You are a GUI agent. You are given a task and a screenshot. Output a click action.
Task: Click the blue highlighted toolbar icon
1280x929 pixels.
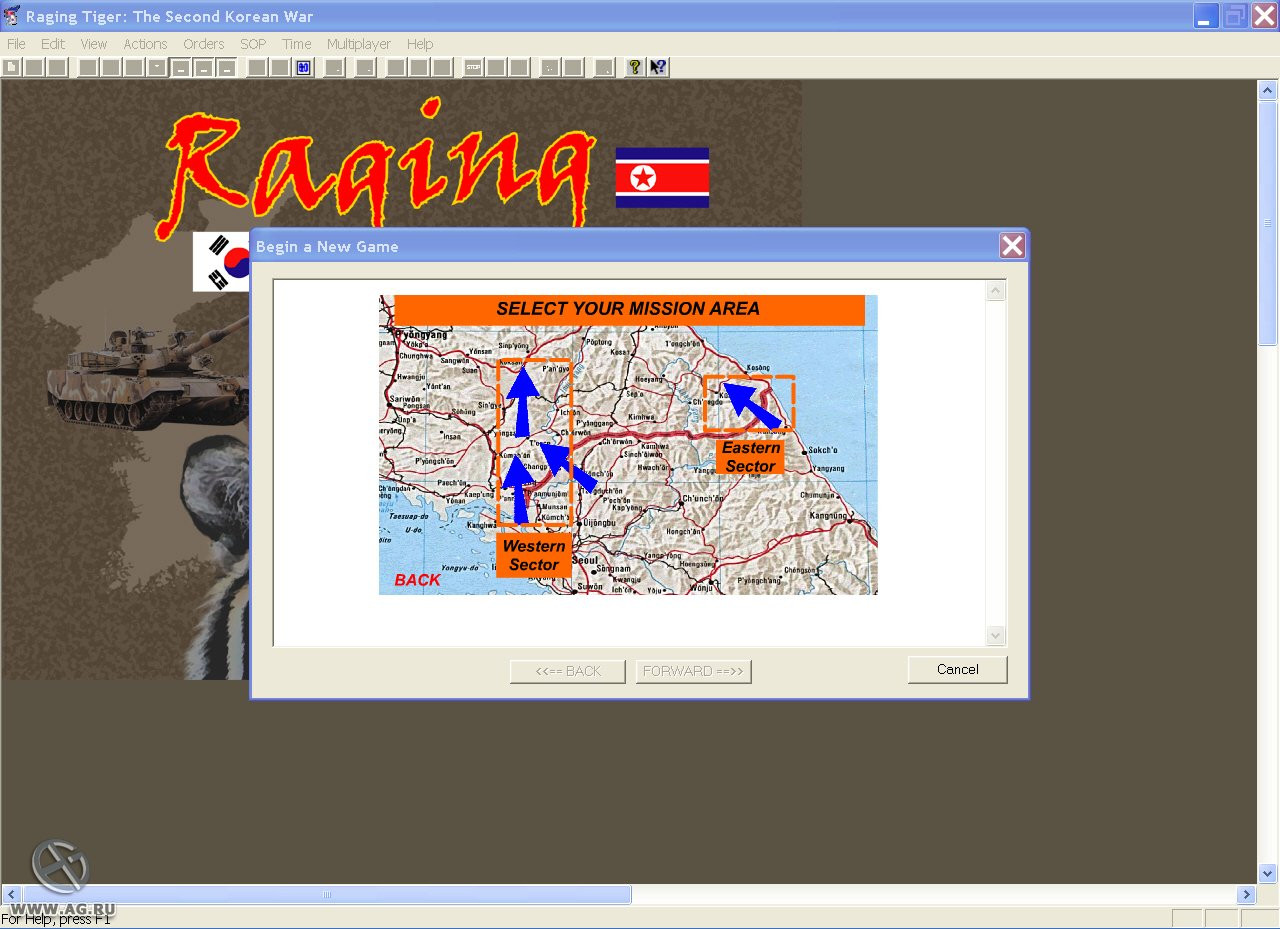click(x=304, y=67)
